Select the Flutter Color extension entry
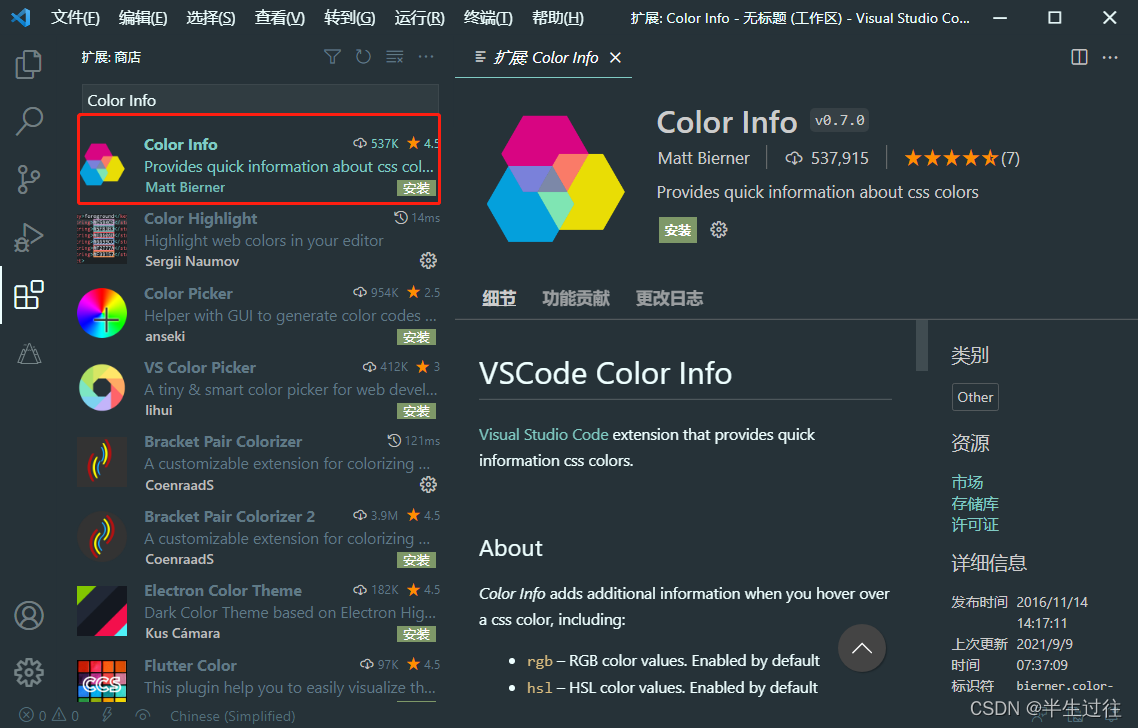This screenshot has width=1138, height=728. 259,679
